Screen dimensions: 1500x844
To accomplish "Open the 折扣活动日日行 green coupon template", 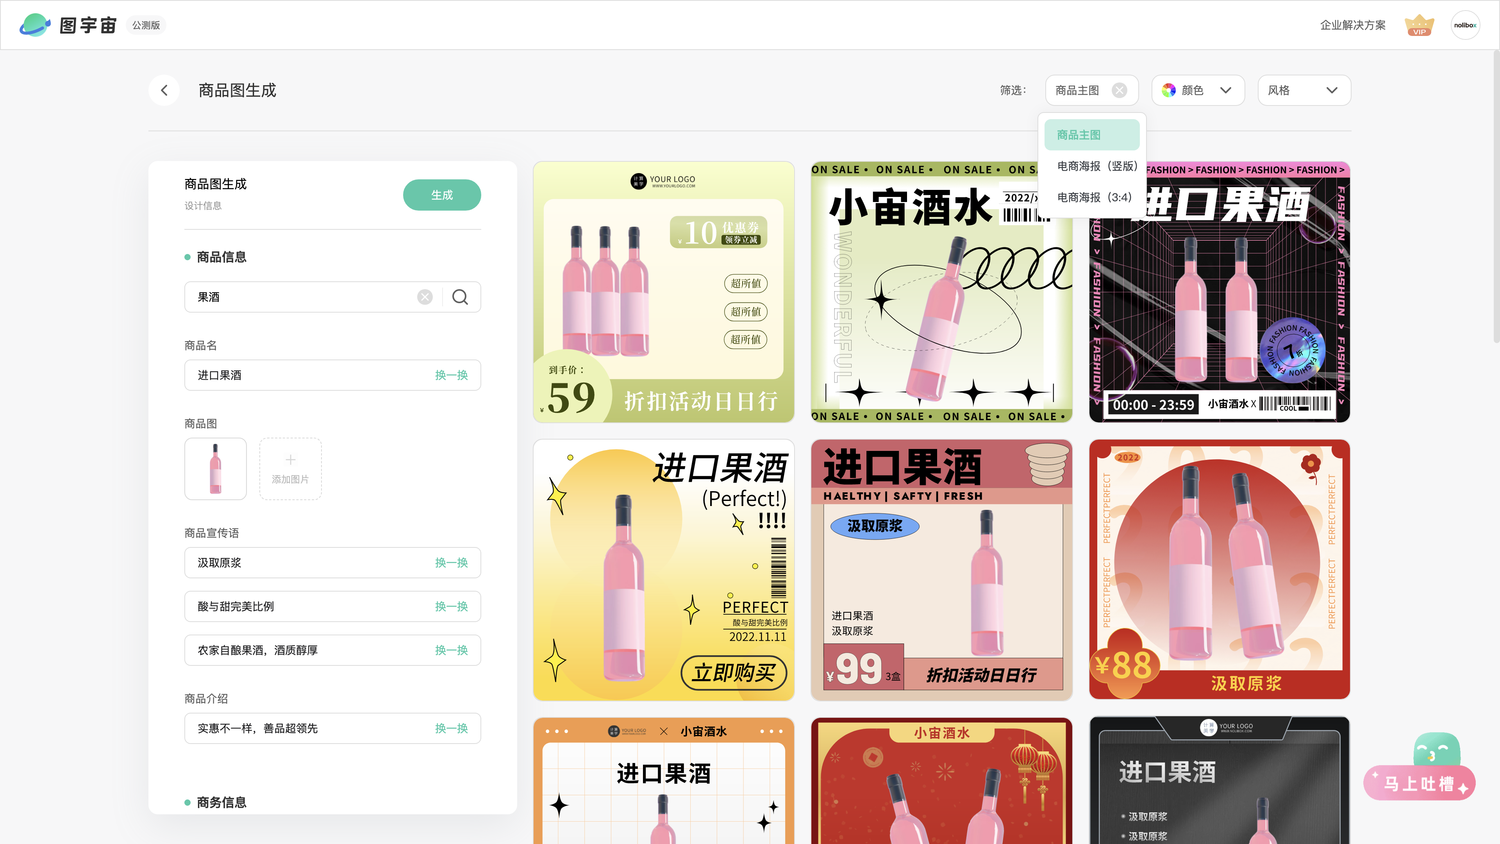I will click(x=664, y=292).
